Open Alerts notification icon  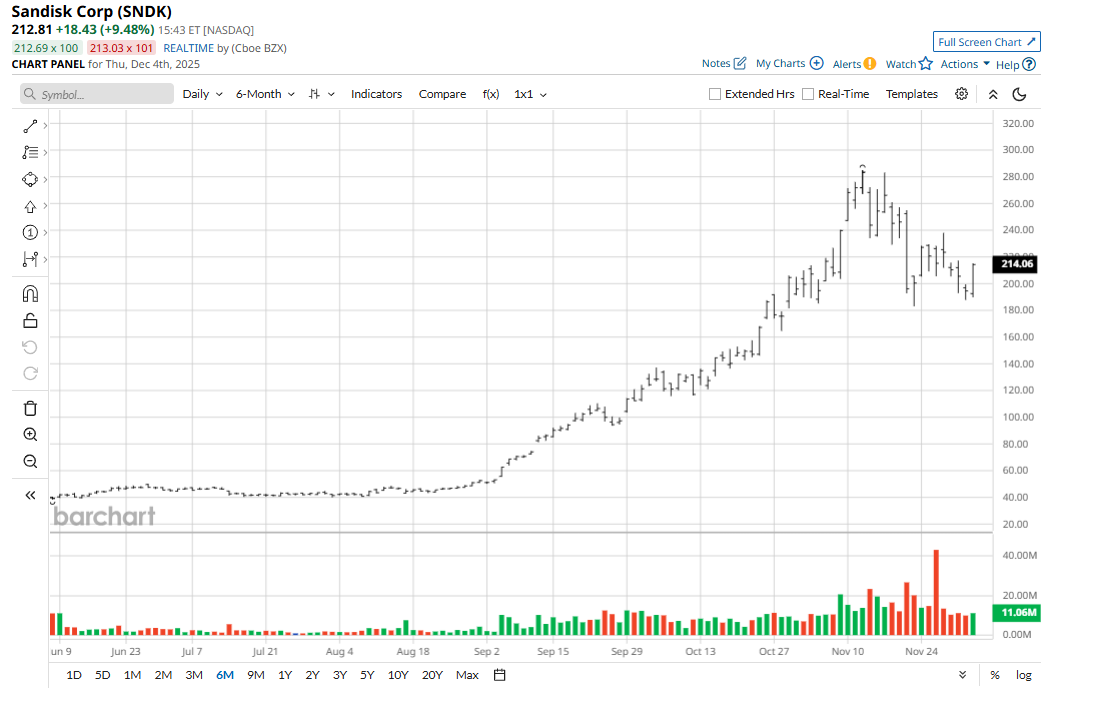[x=869, y=64]
